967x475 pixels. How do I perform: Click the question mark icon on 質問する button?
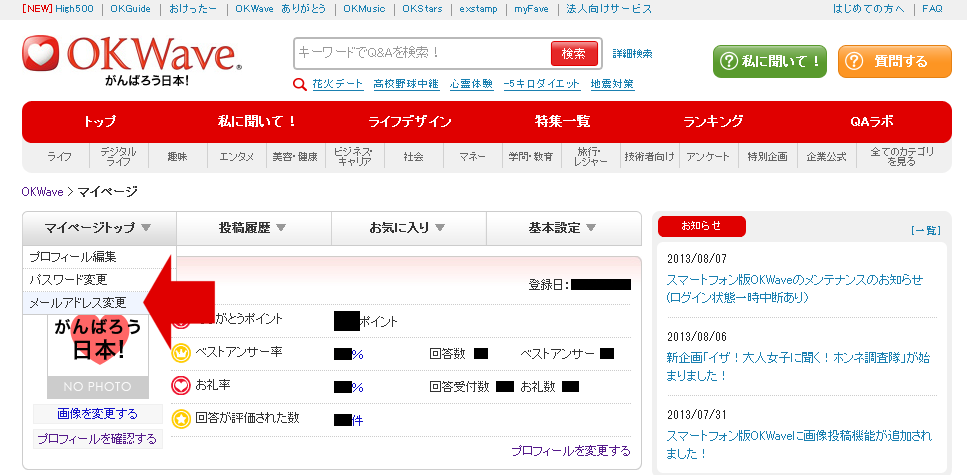[854, 61]
